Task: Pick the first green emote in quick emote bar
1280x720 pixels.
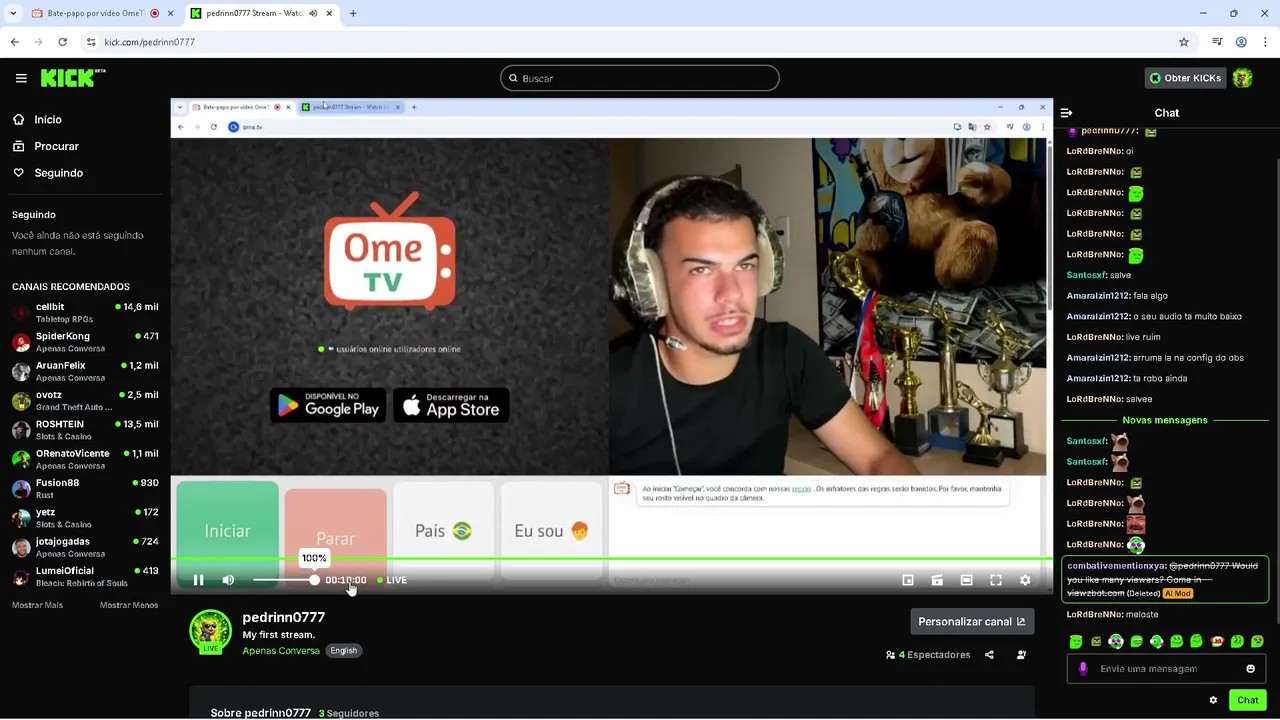Action: 1076,641
